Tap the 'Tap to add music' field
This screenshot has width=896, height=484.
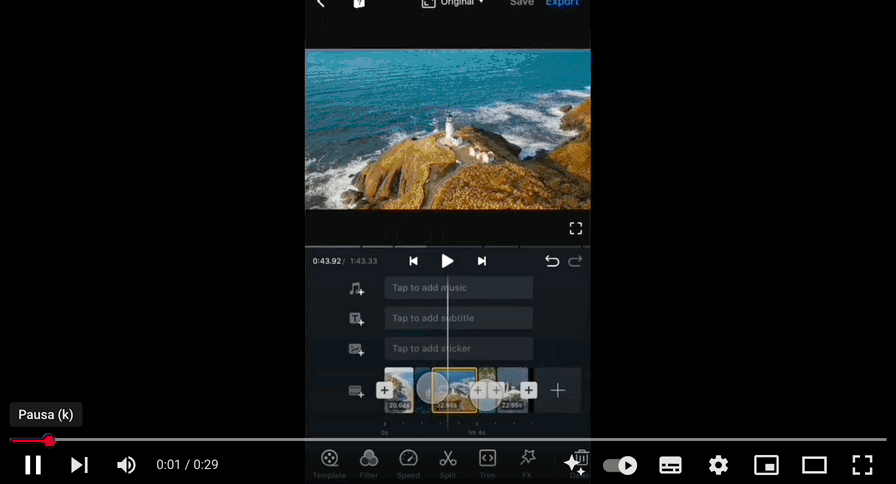(459, 287)
